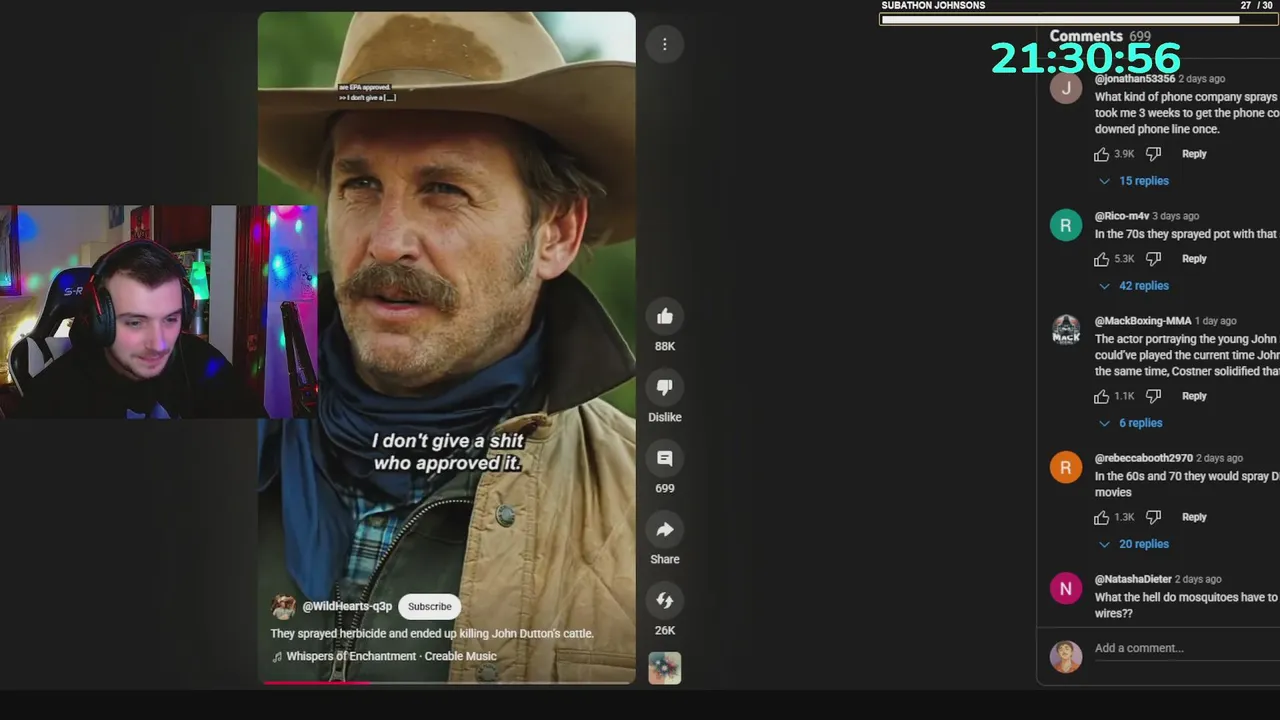Expand 20 replies under @rebeccabooth2970
Viewport: 1280px width, 720px height.
1134,544
